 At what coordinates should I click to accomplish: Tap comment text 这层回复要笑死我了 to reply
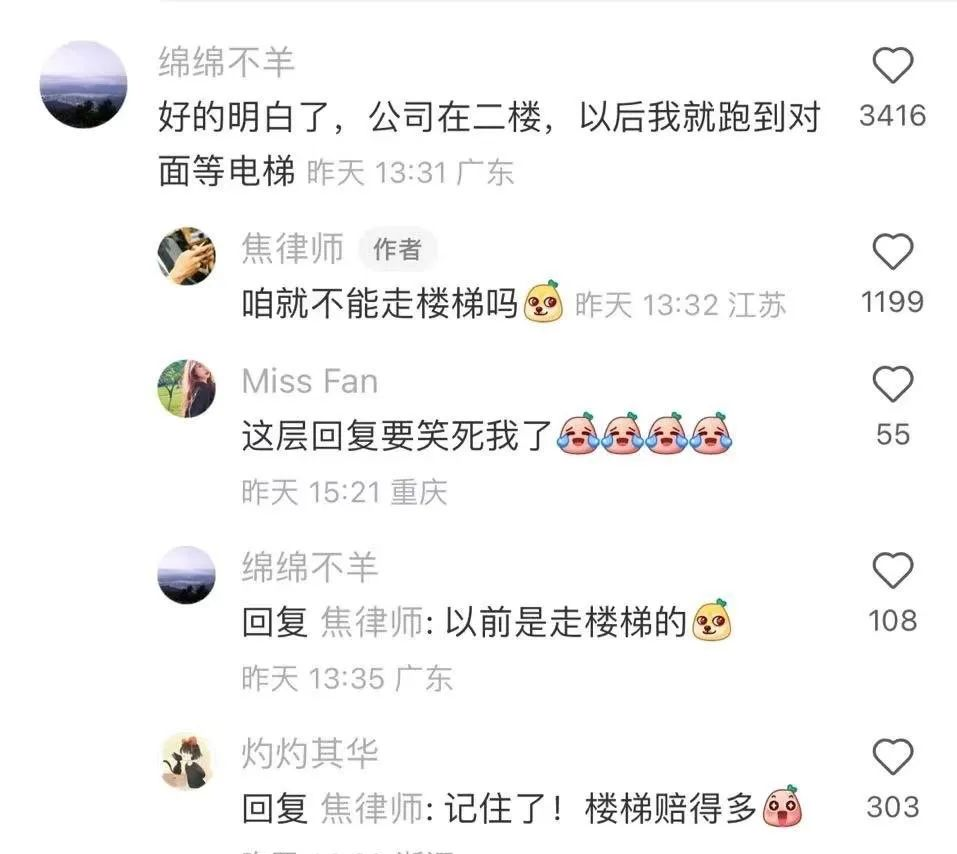pos(397,436)
